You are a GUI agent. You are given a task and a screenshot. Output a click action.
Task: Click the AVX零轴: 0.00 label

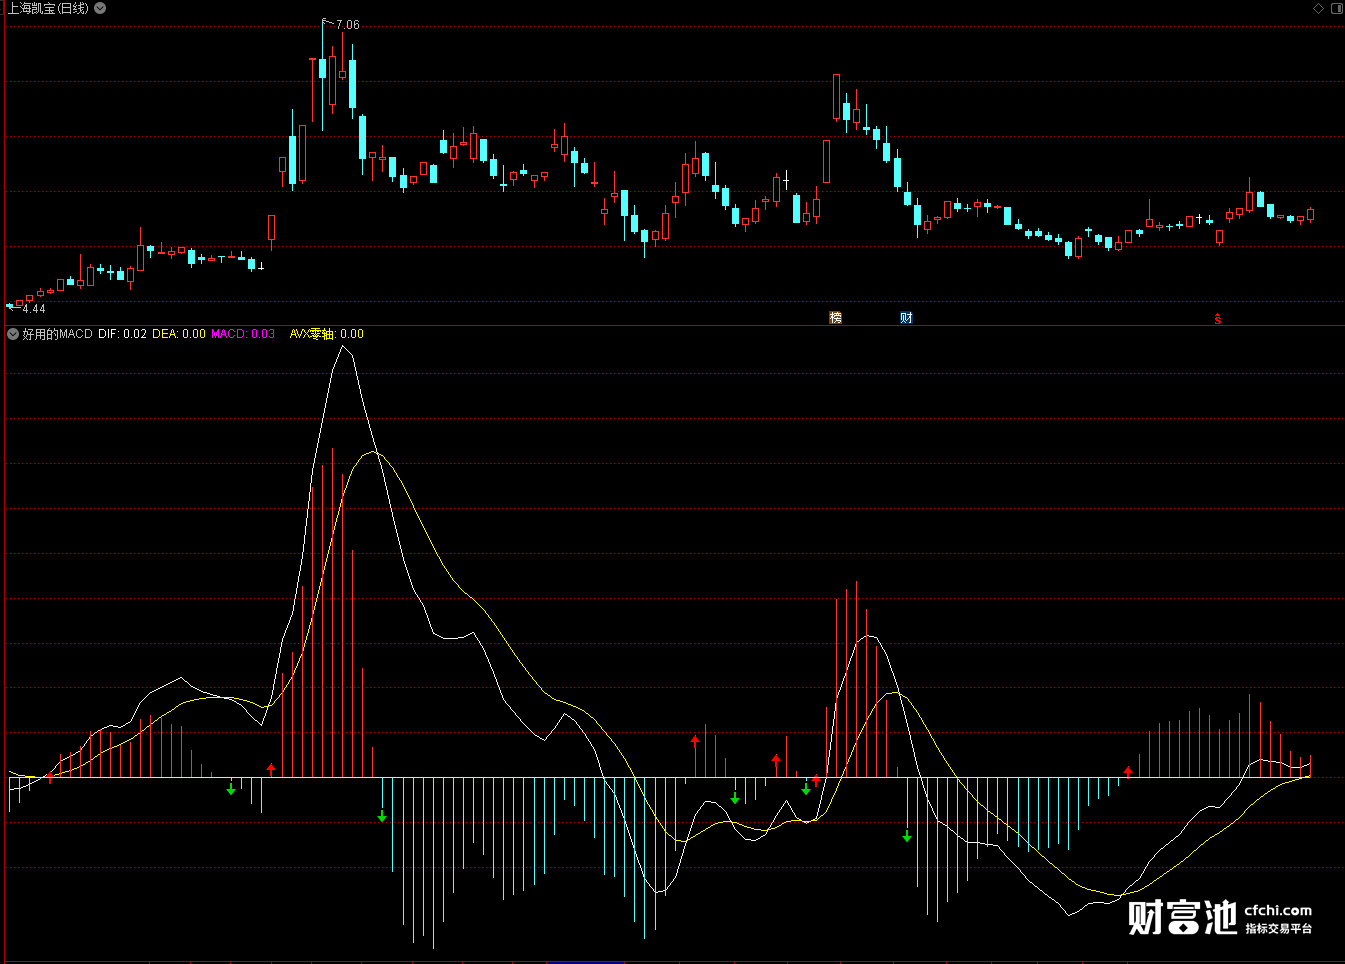point(326,334)
